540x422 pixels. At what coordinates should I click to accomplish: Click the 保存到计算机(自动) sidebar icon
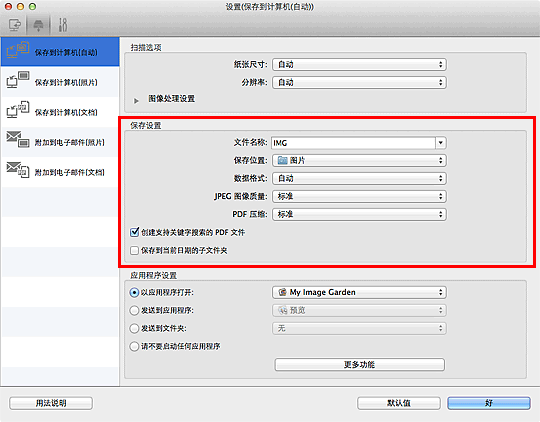click(18, 50)
